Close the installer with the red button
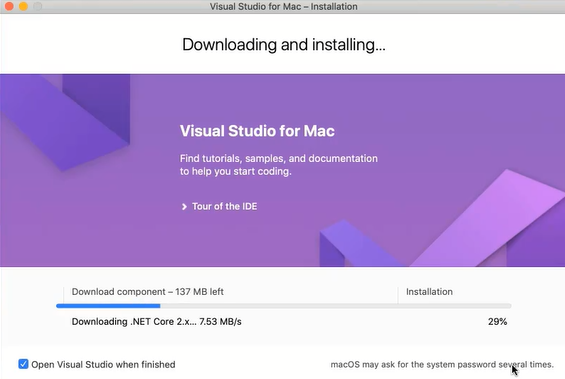The height and width of the screenshot is (379, 565). click(9, 6)
